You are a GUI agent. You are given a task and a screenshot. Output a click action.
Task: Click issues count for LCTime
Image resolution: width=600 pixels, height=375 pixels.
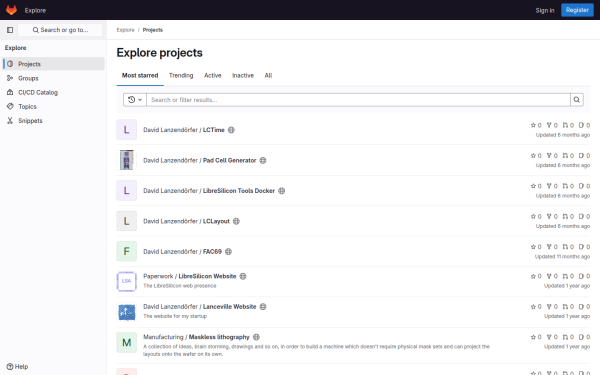(x=584, y=125)
